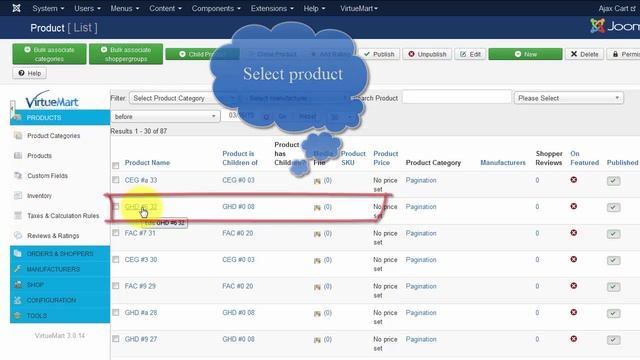Tick the checkbox for product CEG #3 30

coord(116,259)
